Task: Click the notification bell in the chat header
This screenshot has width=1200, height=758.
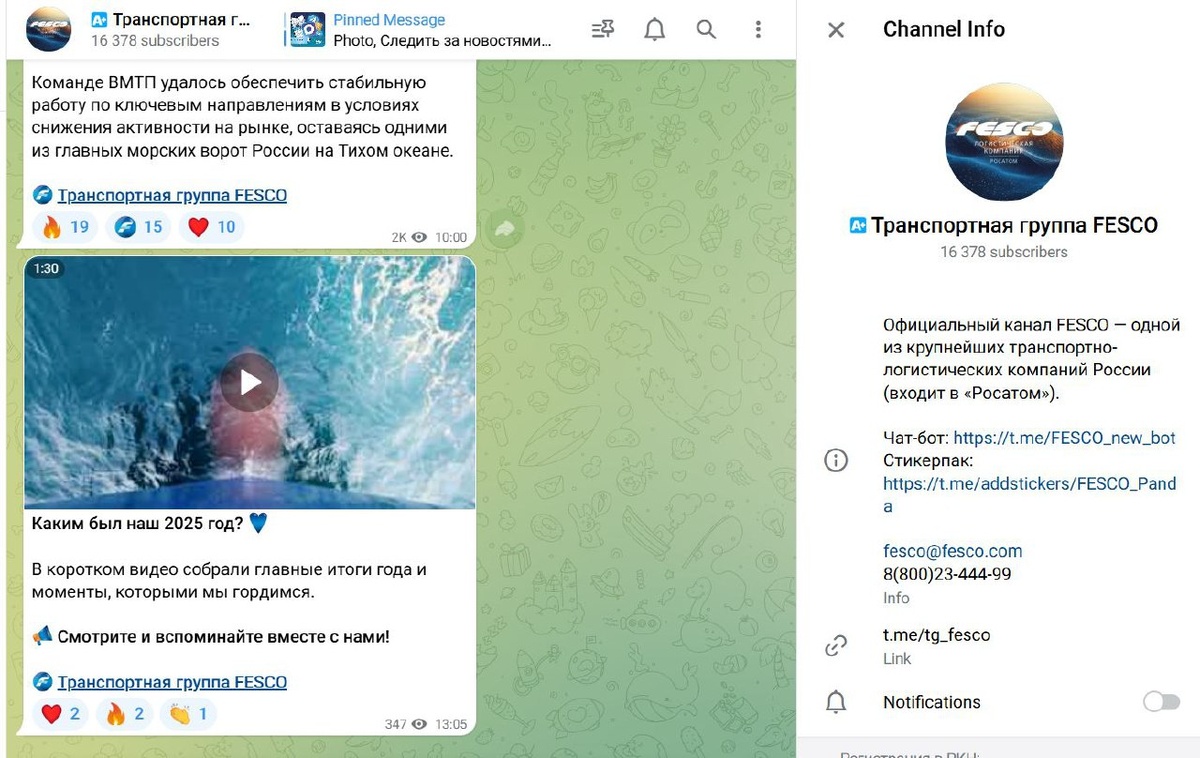Action: coord(654,30)
